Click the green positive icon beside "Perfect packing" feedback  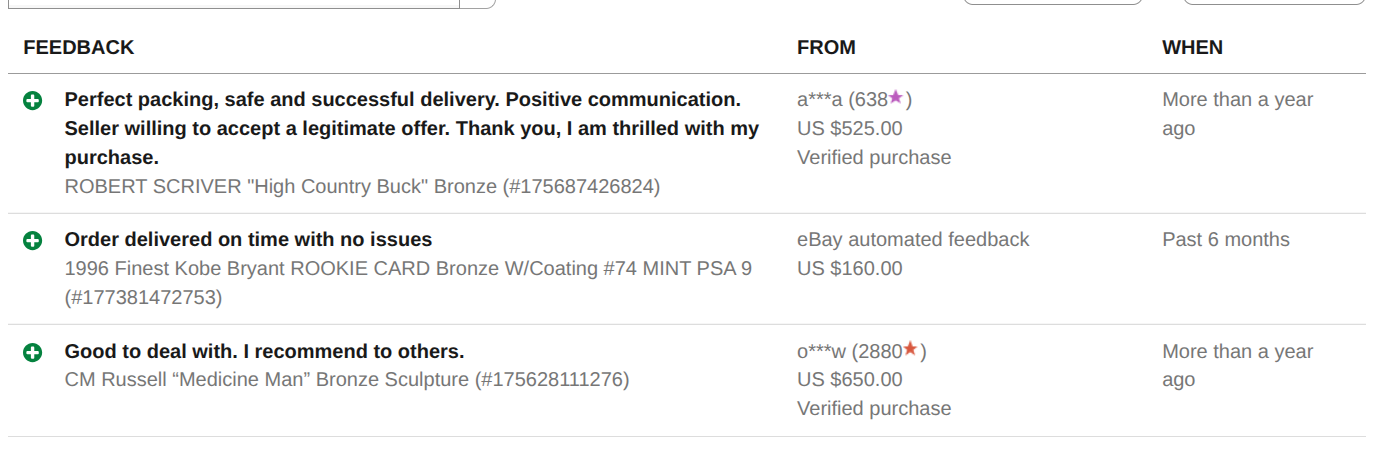pyautogui.click(x=33, y=100)
